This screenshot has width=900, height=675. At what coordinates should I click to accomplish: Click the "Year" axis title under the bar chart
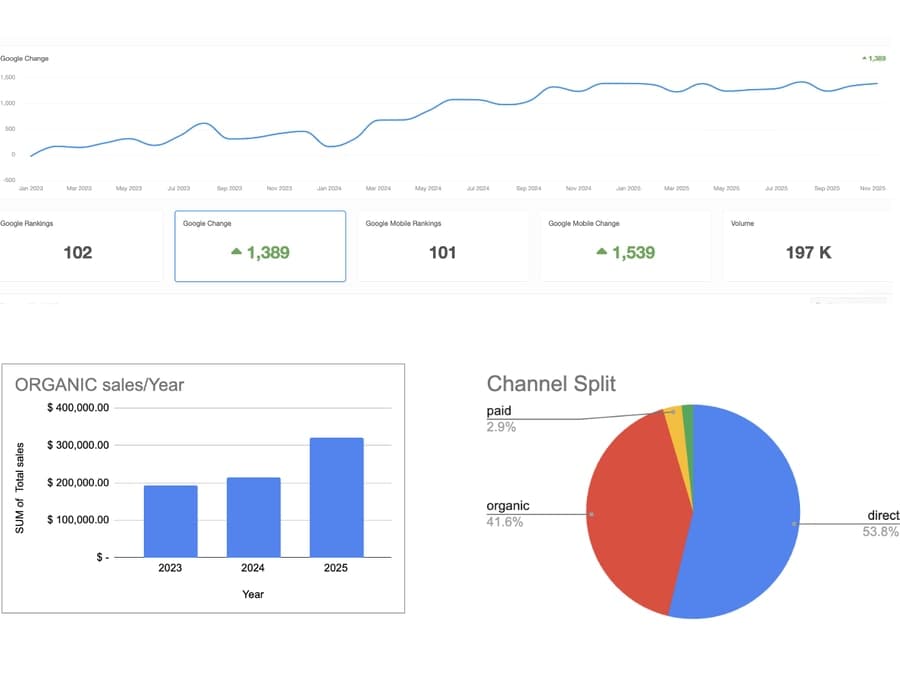253,594
